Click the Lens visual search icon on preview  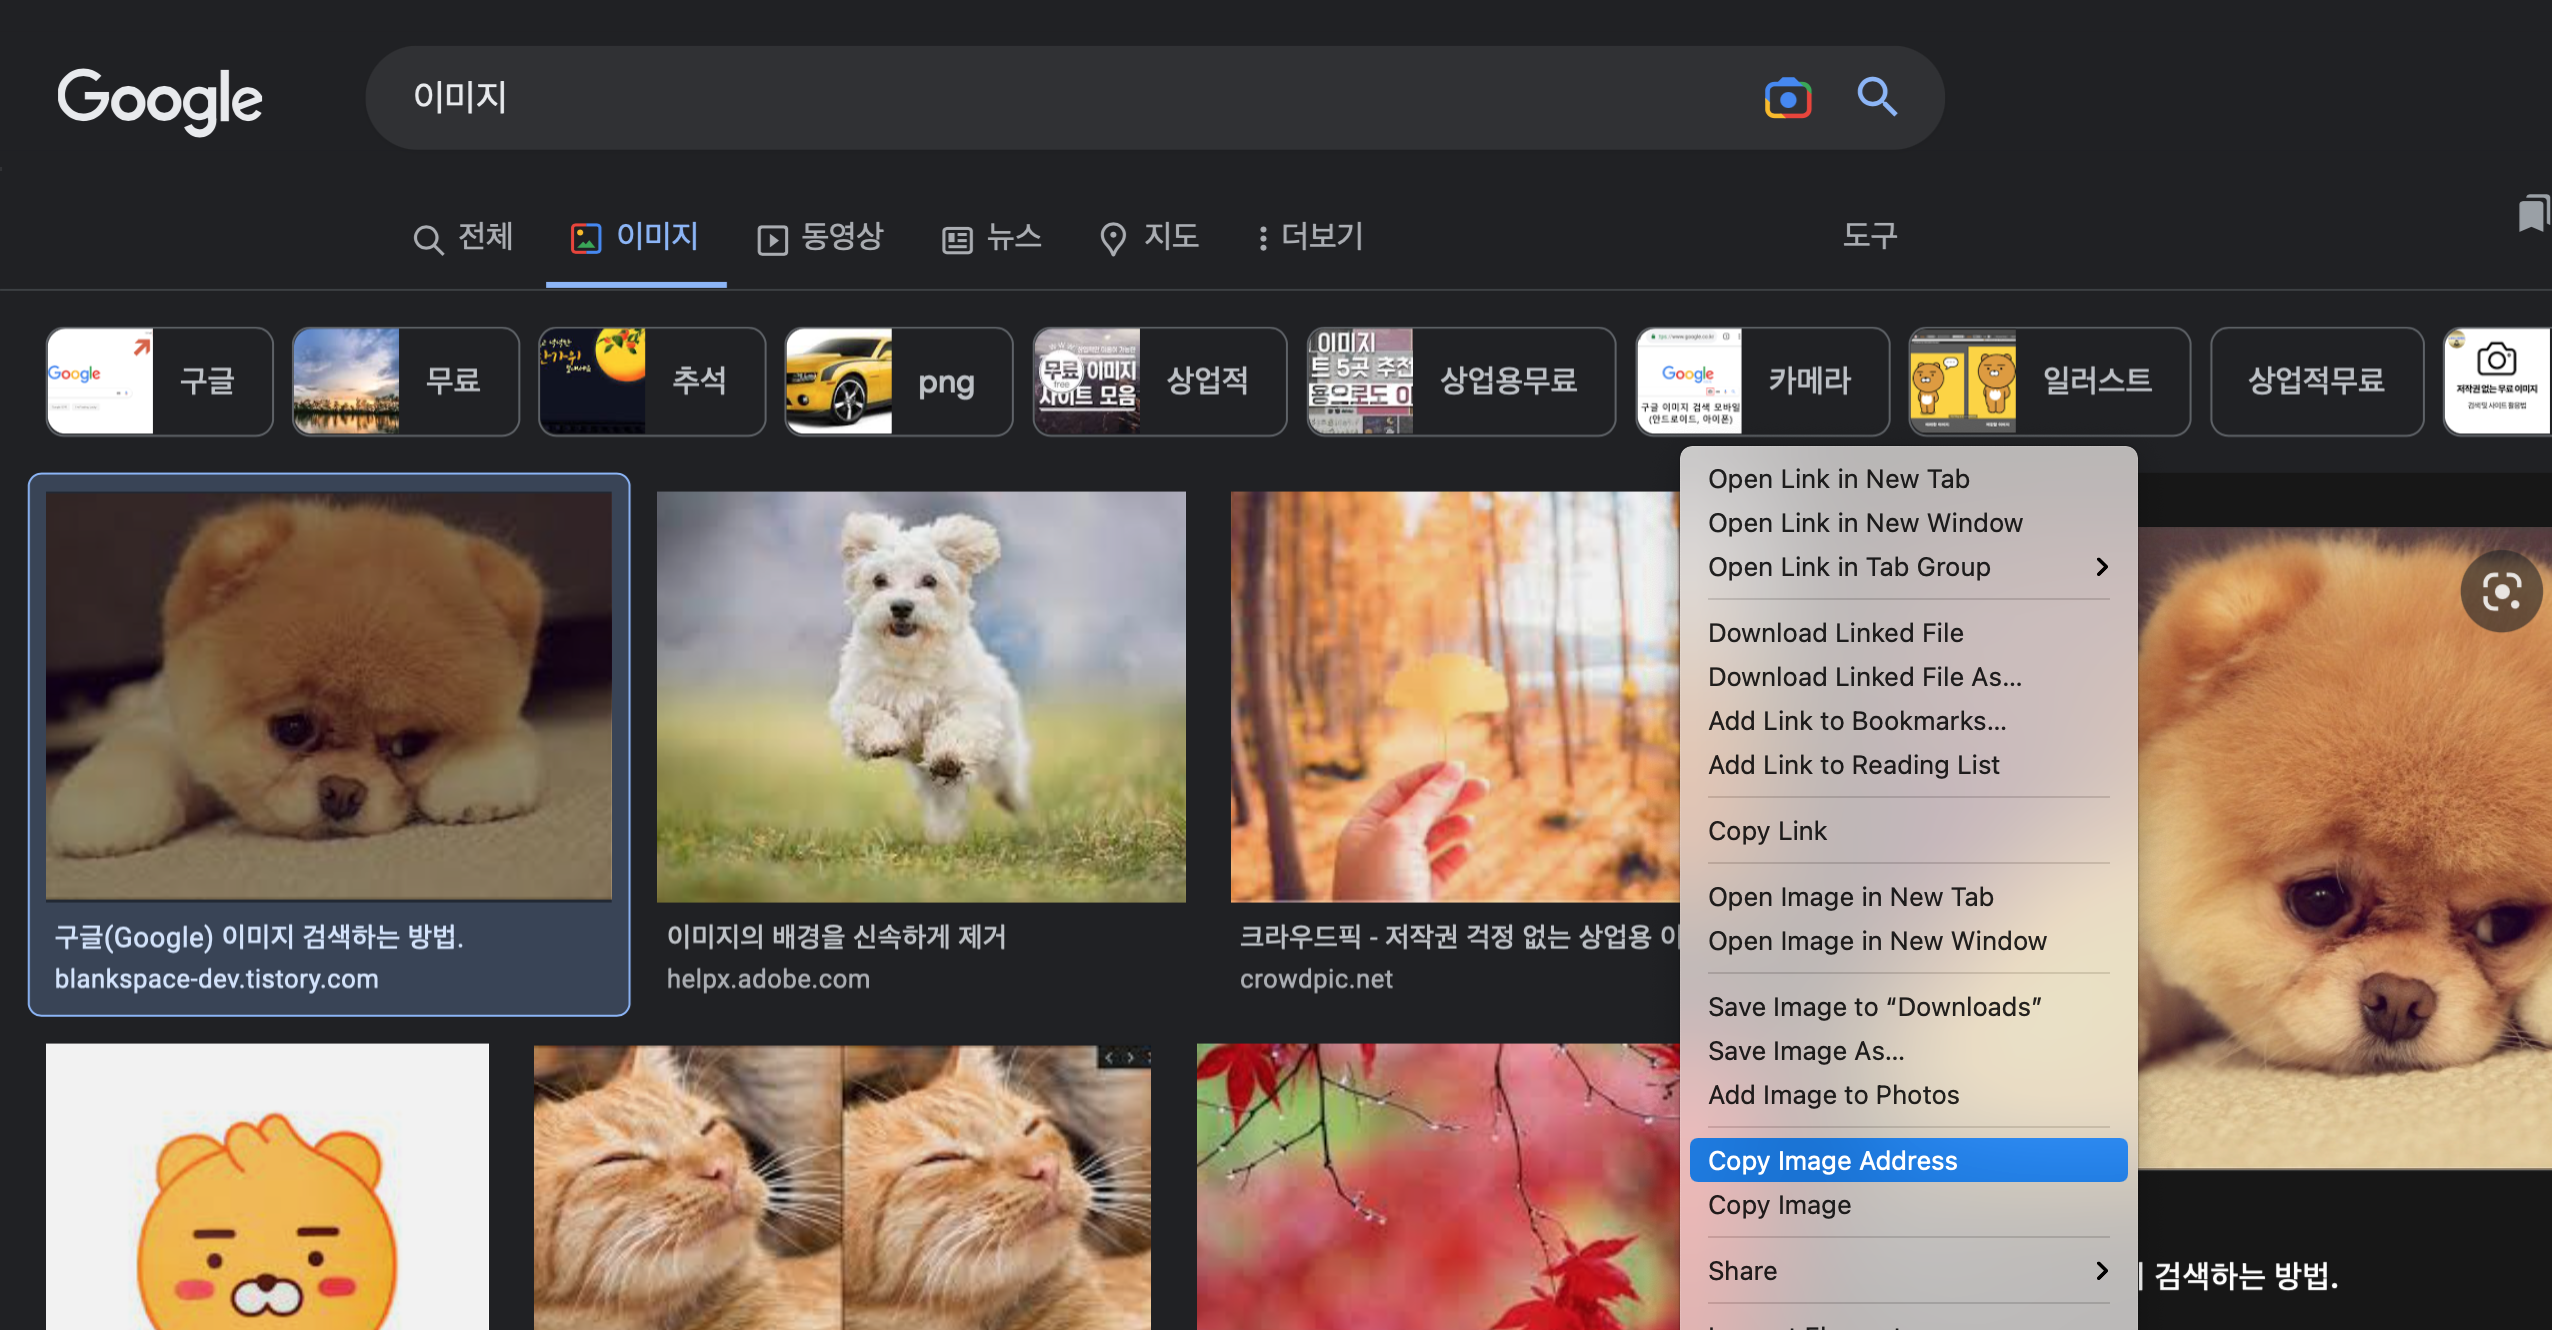pyautogui.click(x=2500, y=592)
